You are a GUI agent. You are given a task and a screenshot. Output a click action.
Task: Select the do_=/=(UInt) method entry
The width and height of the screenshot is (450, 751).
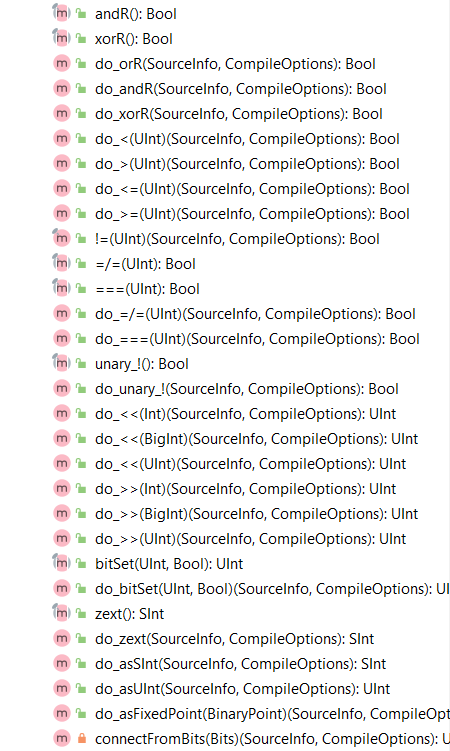pos(255,314)
